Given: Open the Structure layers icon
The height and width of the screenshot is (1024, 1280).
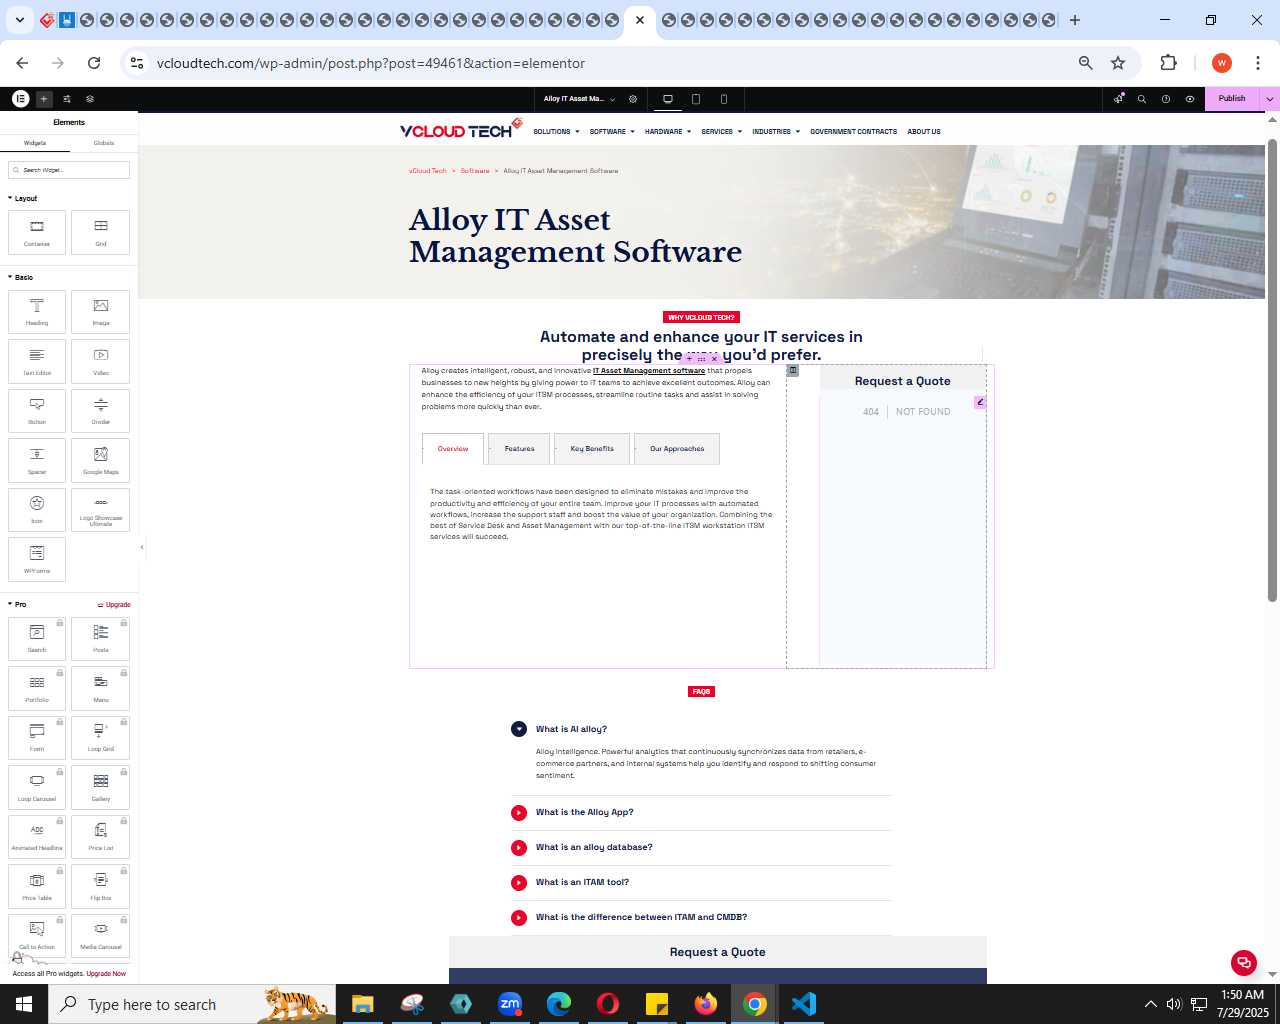Looking at the screenshot, I should 90,99.
